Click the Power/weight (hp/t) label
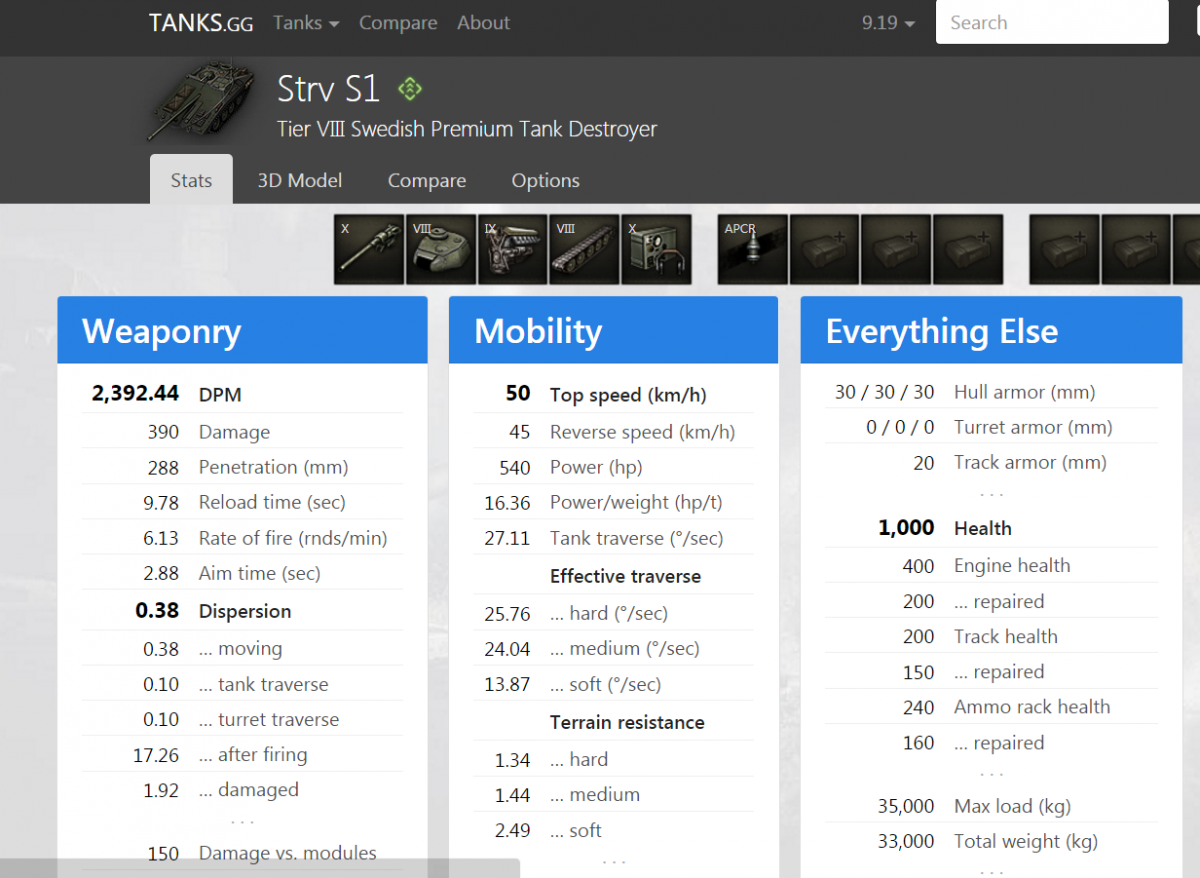The image size is (1200, 878). [x=636, y=503]
